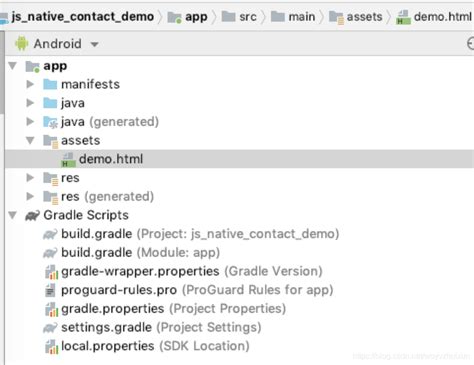474x365 pixels.
Task: Click the Android robot icon in the panel header
Action: click(22, 44)
